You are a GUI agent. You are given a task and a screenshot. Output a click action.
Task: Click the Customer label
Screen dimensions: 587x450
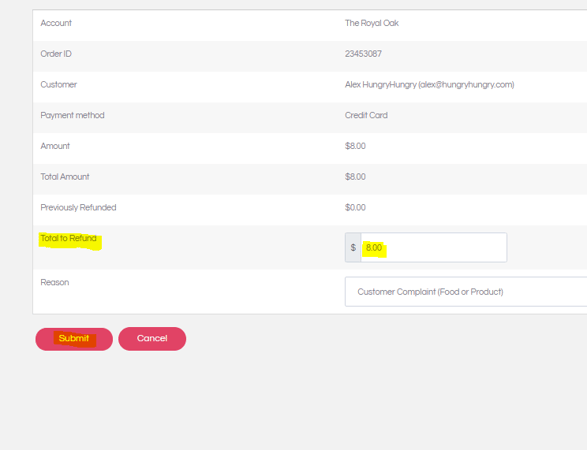[58, 85]
